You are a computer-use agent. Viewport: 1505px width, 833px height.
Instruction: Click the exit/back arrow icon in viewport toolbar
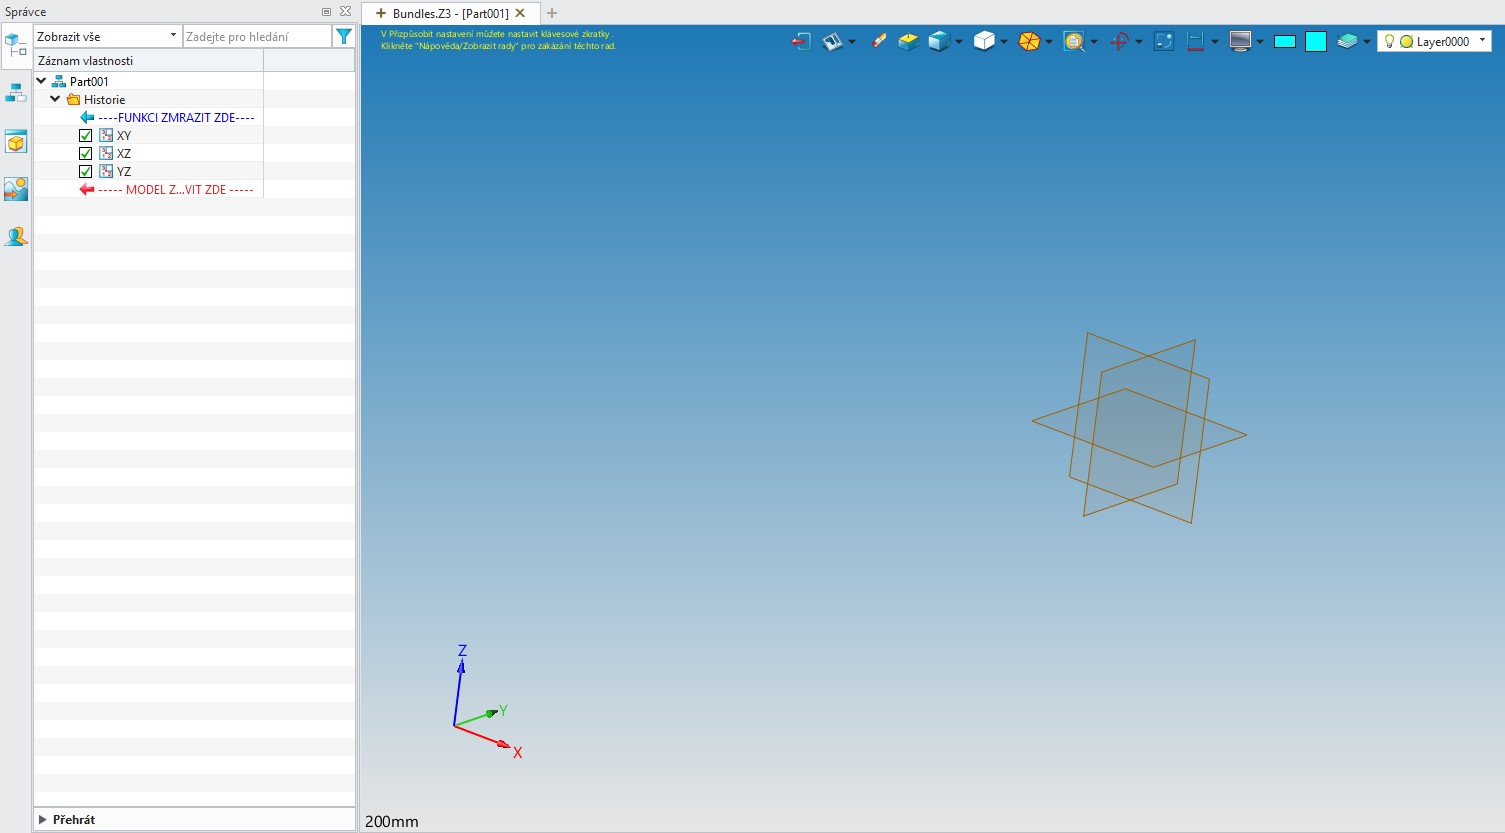pos(800,41)
